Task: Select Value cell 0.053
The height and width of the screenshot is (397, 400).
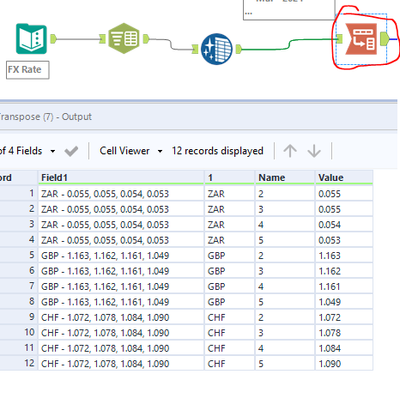Action: coord(344,240)
